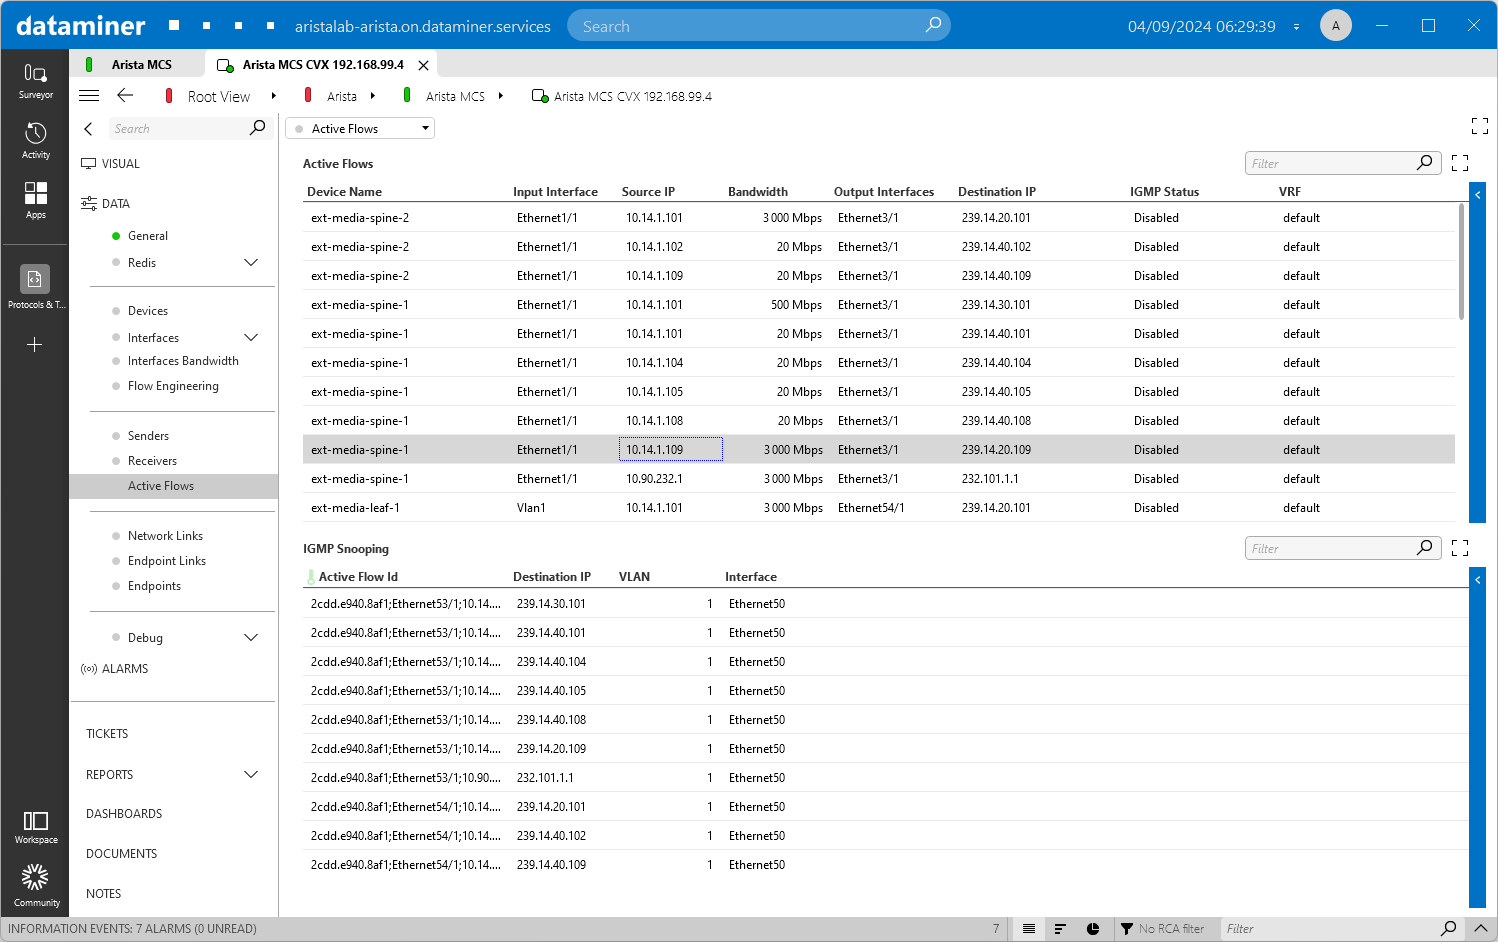The image size is (1498, 942).
Task: Open DOCUMENTS in the side panel
Action: click(122, 854)
